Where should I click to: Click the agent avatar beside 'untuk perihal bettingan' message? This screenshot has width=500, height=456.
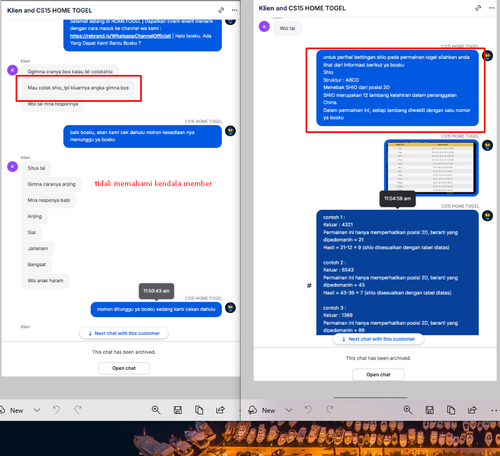(487, 56)
